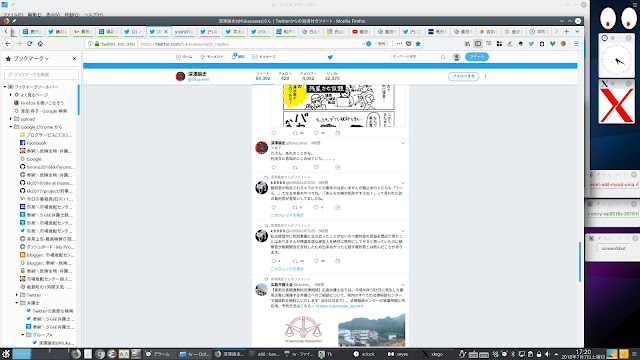
Task: Collapse the 弁護士 bookmark folder
Action: click(x=17, y=303)
